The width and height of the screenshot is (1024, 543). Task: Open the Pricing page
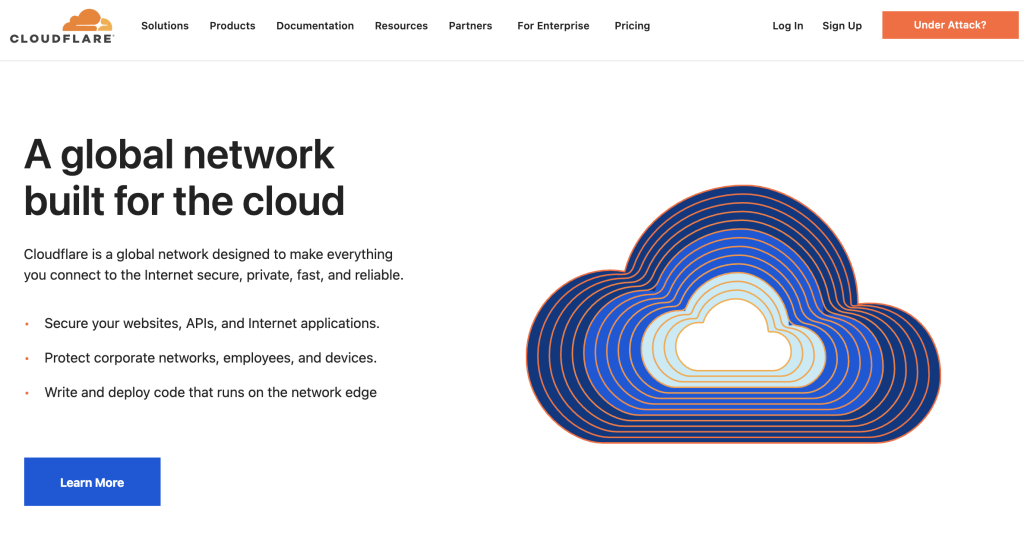632,25
